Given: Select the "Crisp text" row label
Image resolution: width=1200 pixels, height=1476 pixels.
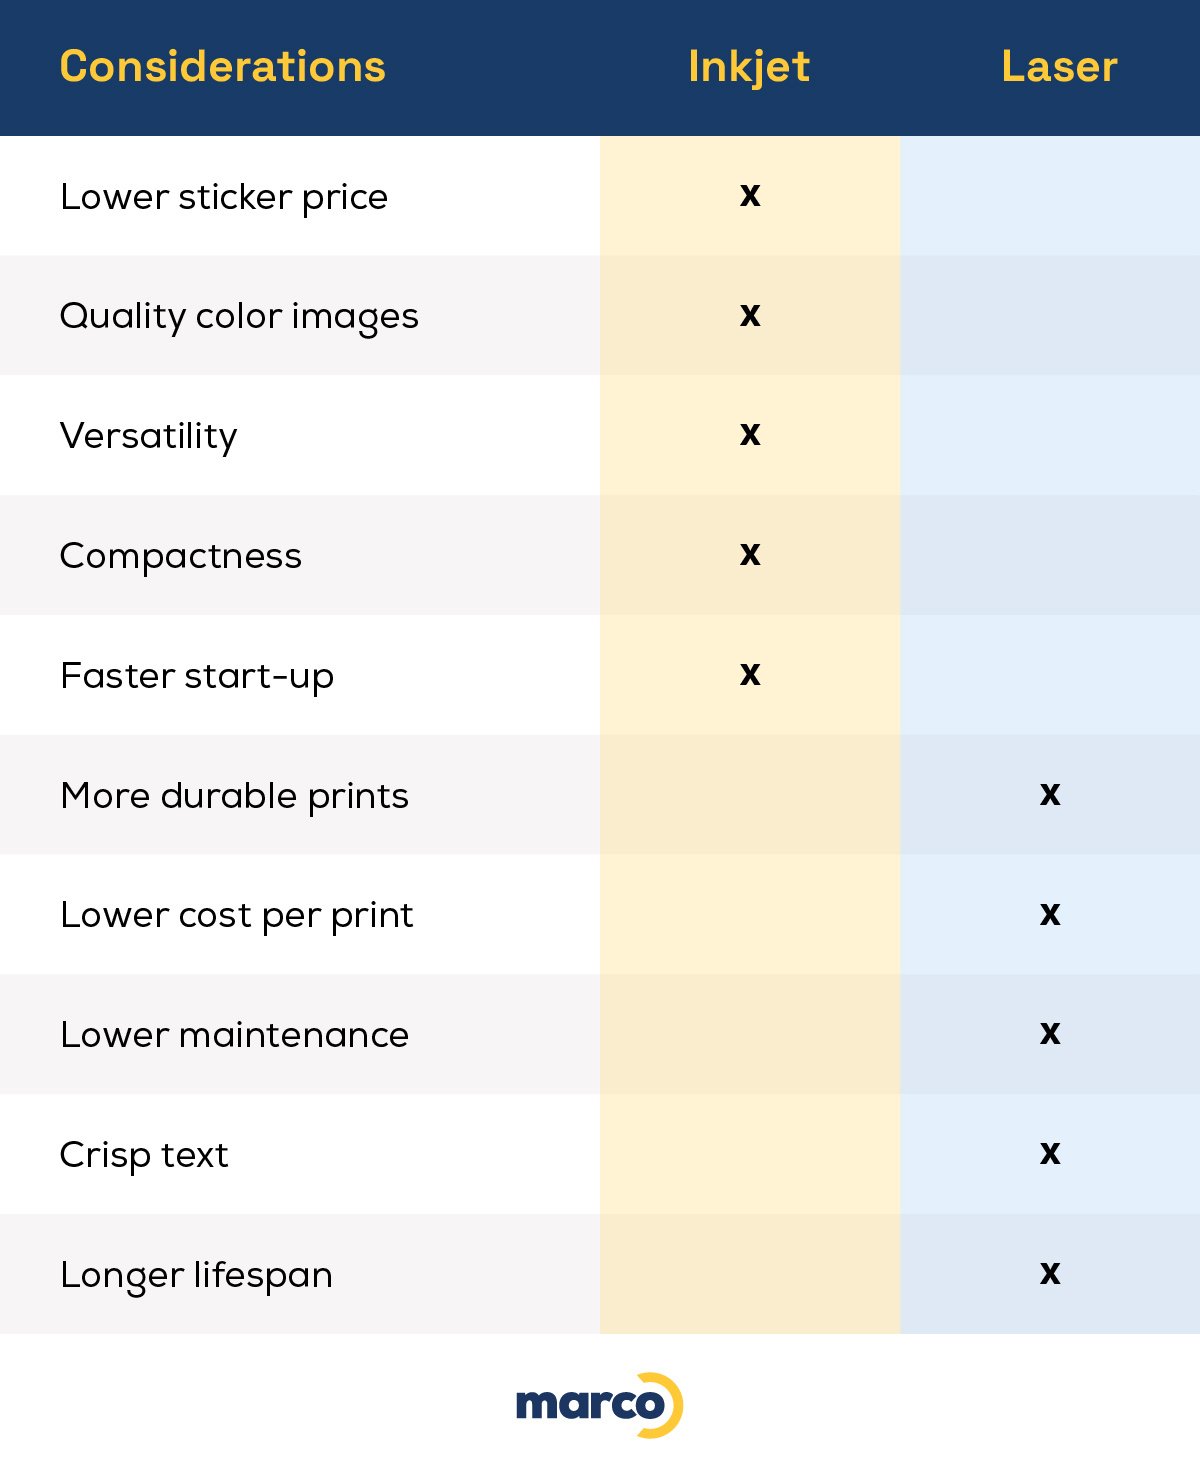Looking at the screenshot, I should pos(145,1155).
